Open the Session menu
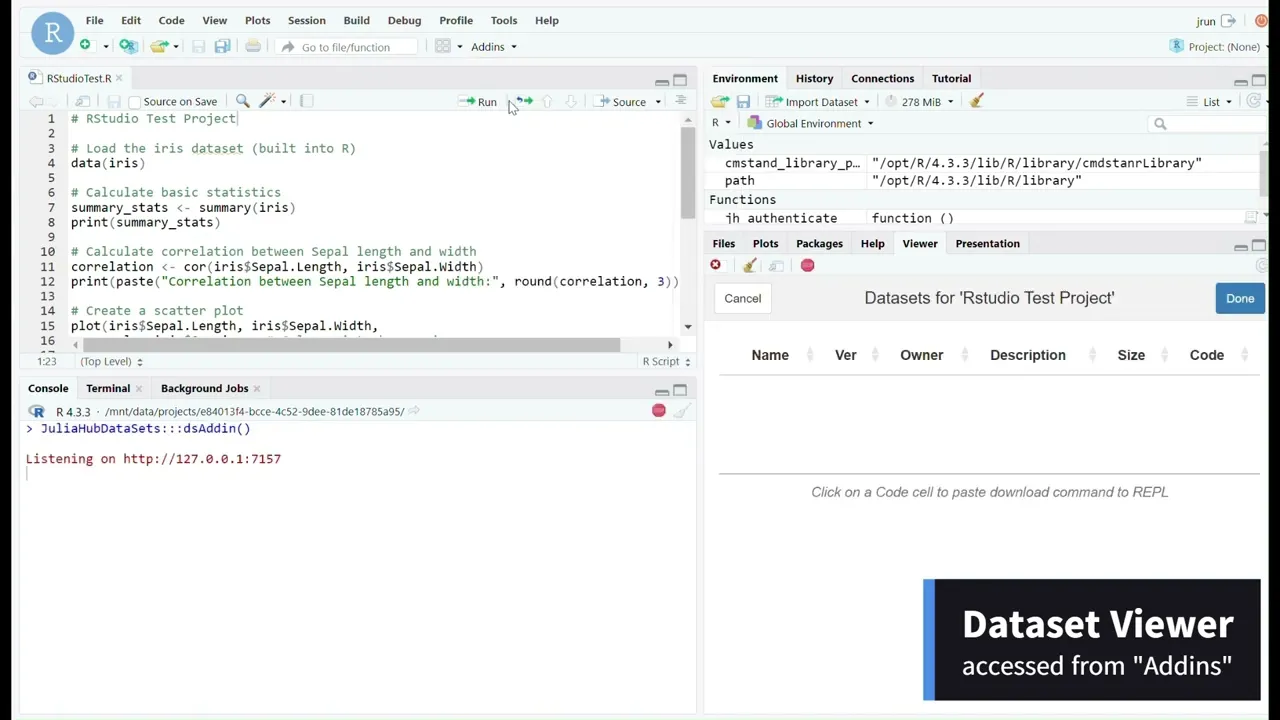 pos(306,20)
